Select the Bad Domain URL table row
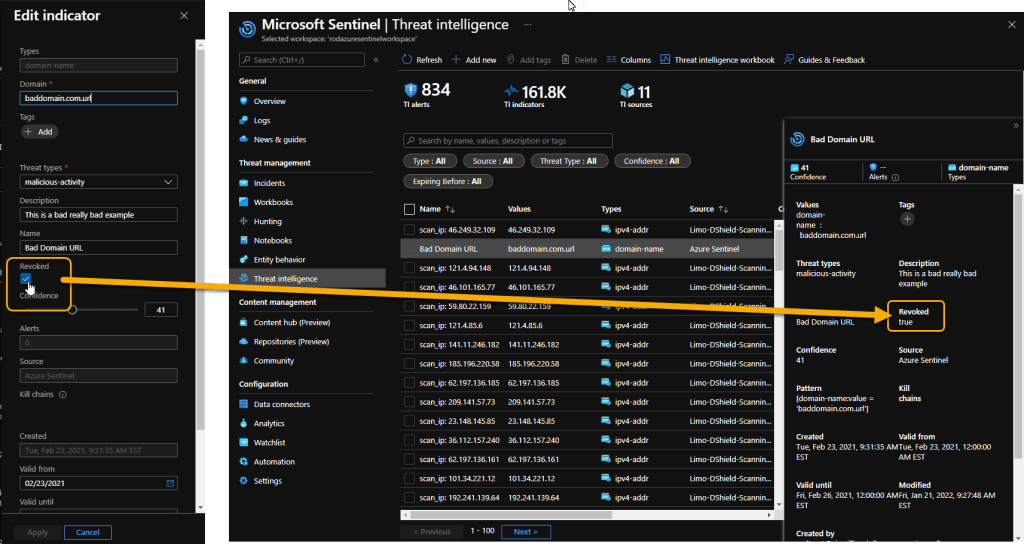Viewport: 1024px width, 544px height. pos(586,249)
